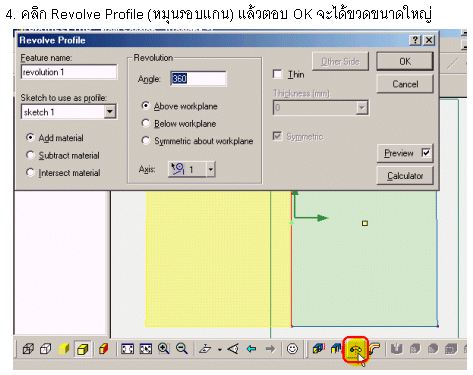Click the magnifier zoom in icon
This screenshot has height=375, width=473.
pos(164,349)
